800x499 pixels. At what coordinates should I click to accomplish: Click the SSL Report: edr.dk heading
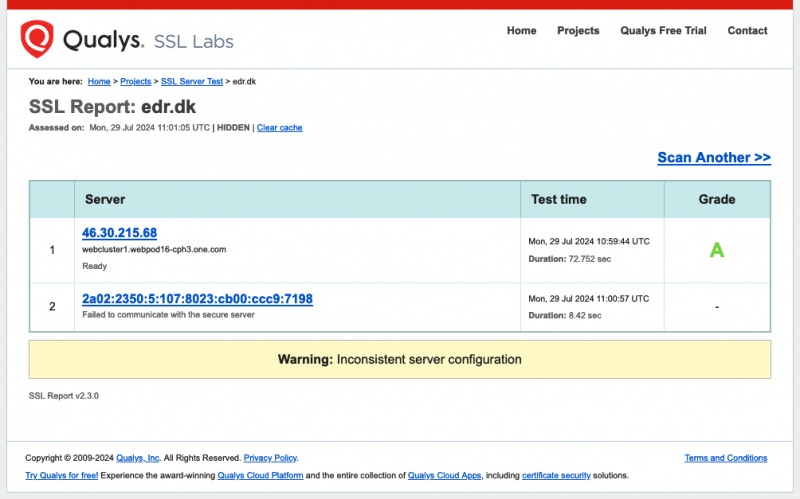tap(112, 107)
